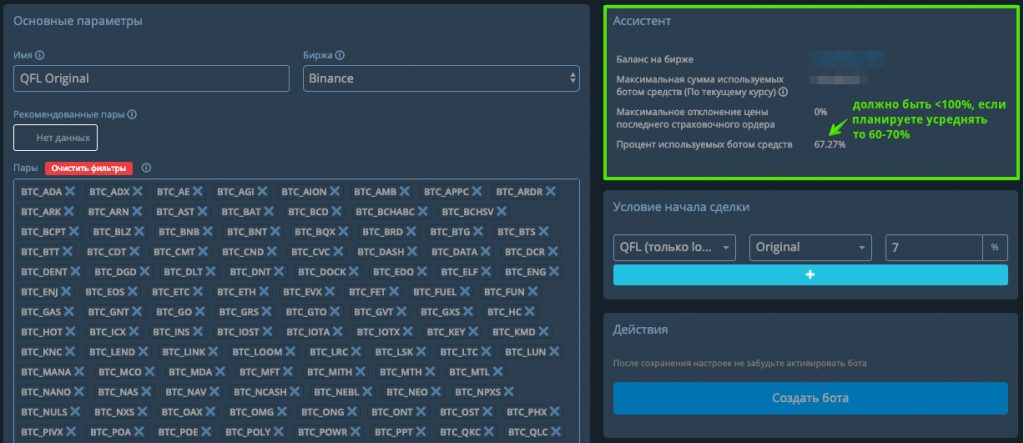
Task: Open info icon beside Рекомендованные пары
Action: [132, 114]
